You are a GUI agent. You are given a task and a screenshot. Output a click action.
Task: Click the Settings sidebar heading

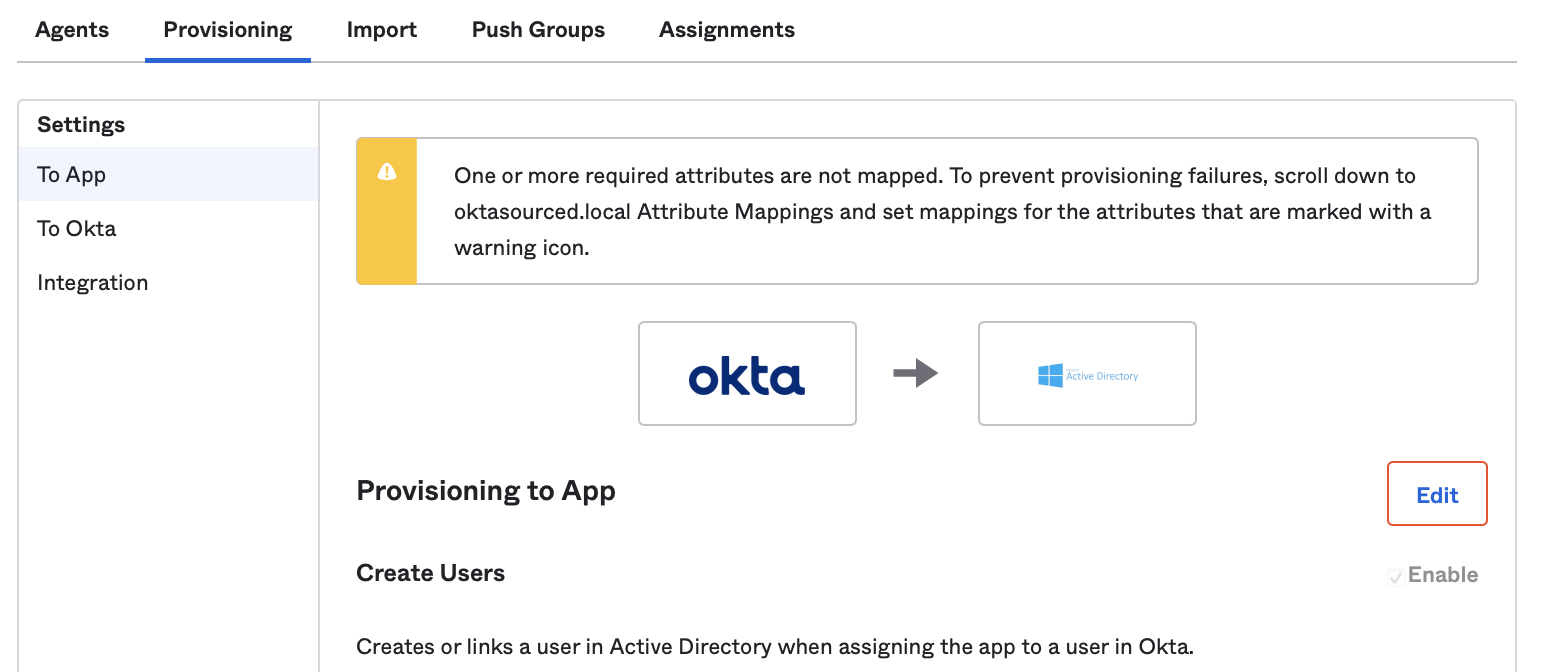click(81, 124)
